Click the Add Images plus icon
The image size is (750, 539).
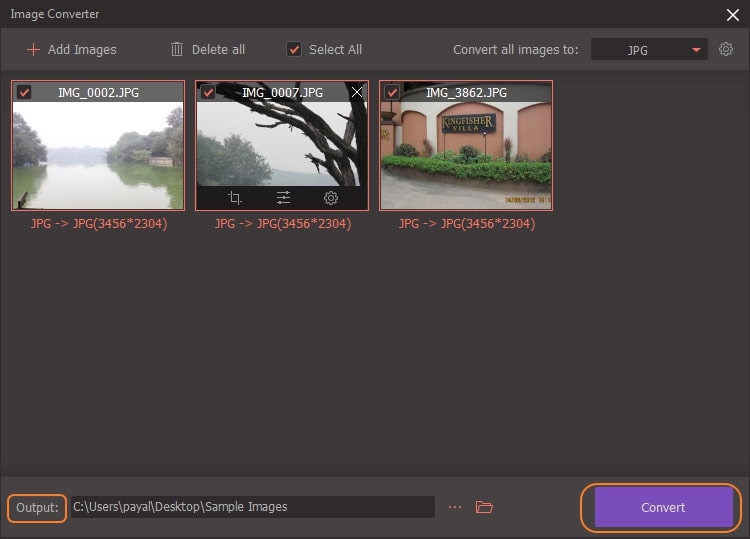click(33, 49)
